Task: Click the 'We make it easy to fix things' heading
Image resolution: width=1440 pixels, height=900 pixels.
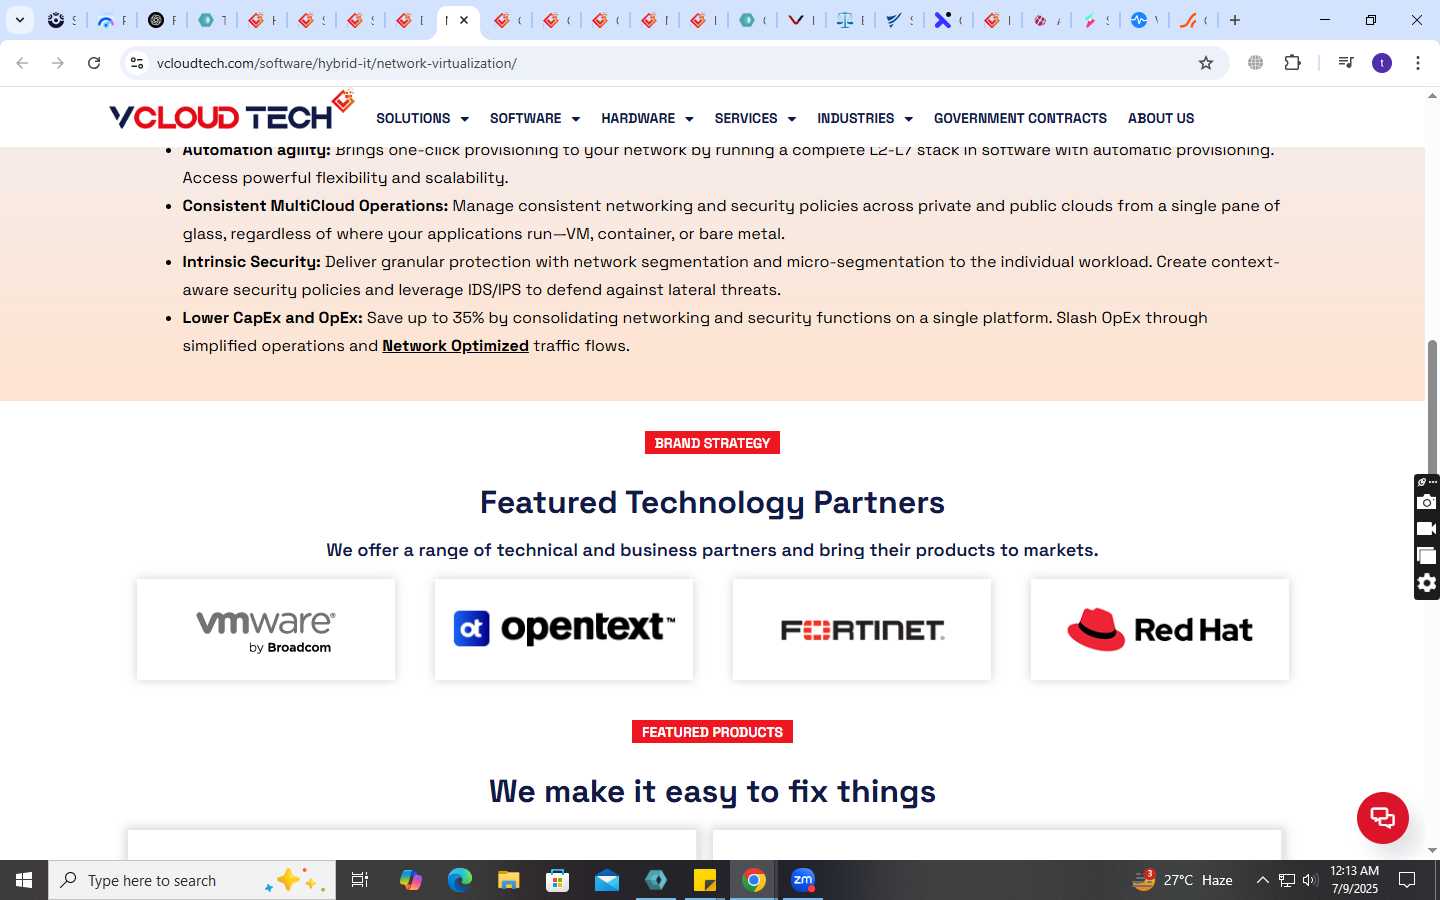Action: coord(712,791)
